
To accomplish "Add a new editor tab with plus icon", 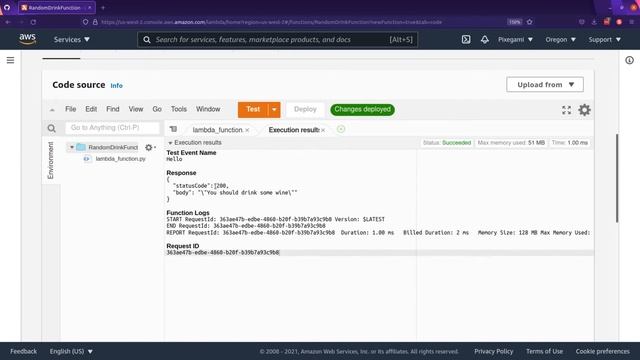I will (x=341, y=129).
